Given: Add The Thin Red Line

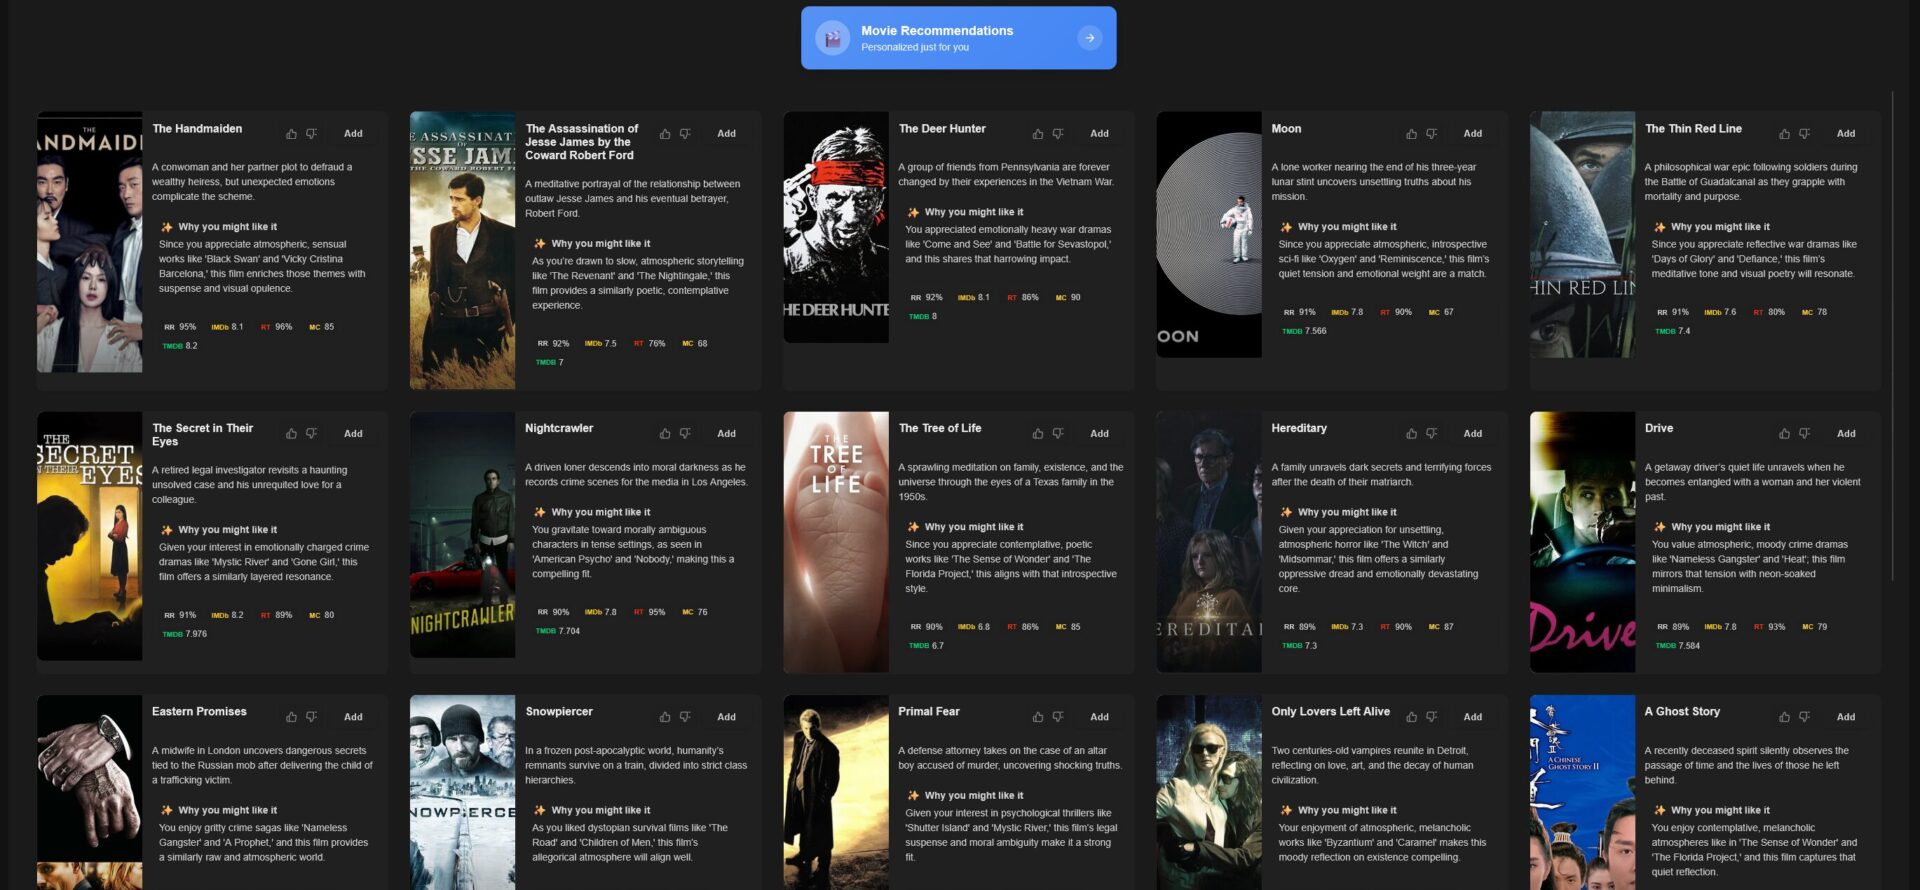Looking at the screenshot, I should (1845, 134).
